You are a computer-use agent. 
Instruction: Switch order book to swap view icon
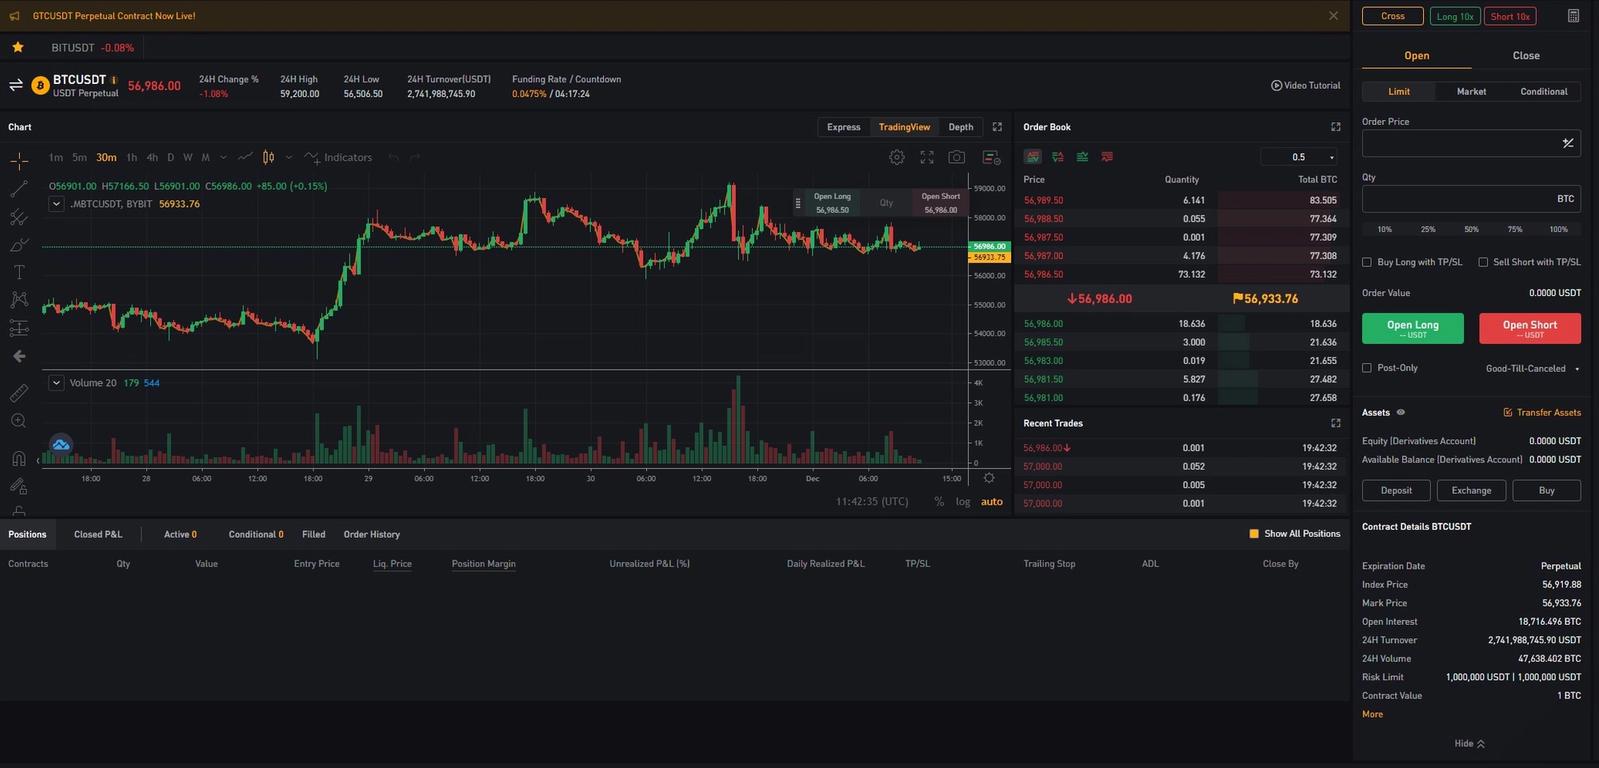pyautogui.click(x=1058, y=157)
